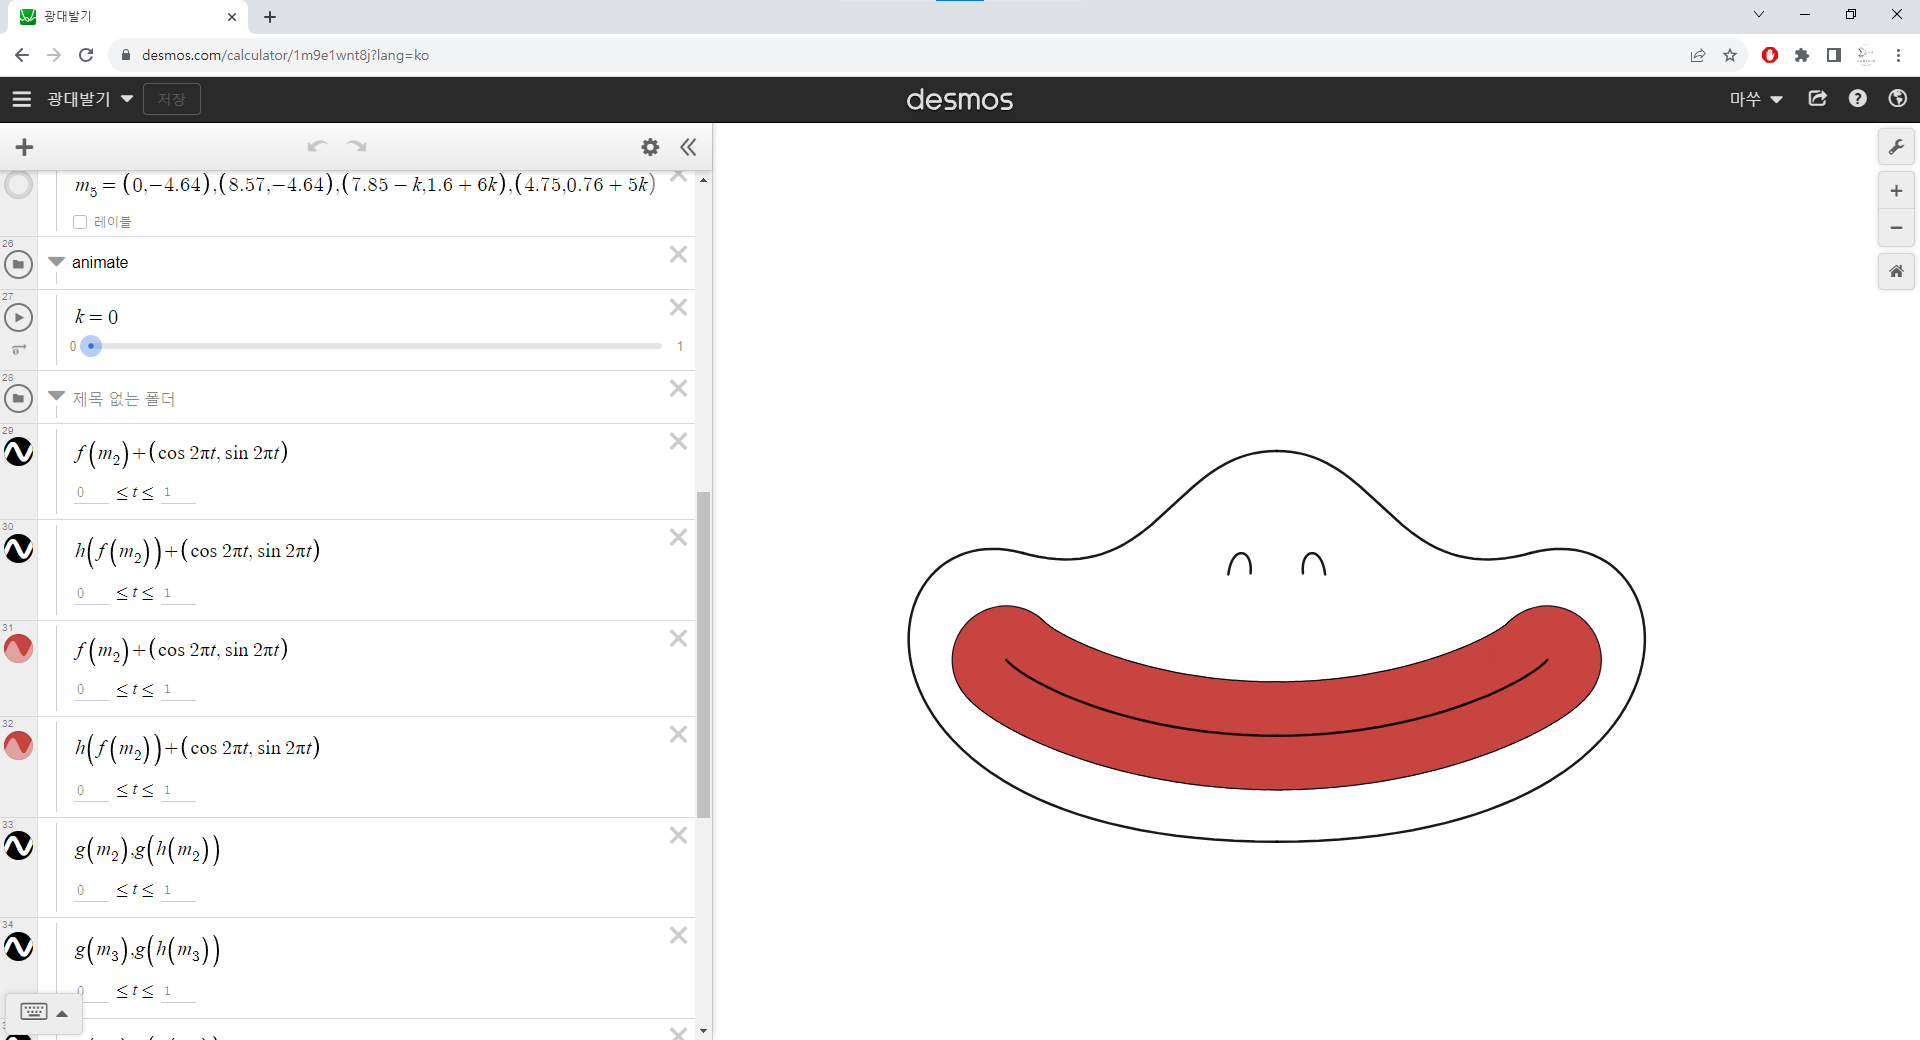Open the graph settings wrench
1920x1040 pixels.
[x=1896, y=147]
